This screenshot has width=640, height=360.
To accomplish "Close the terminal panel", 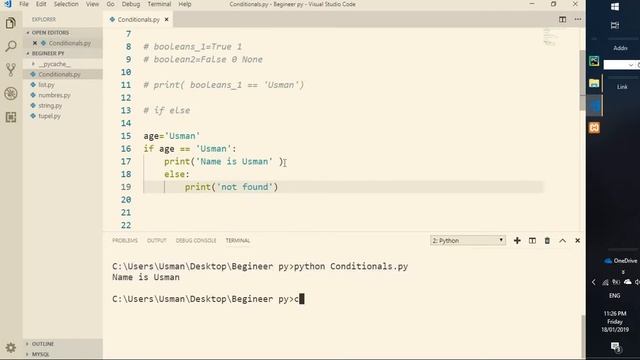I will 578,240.
